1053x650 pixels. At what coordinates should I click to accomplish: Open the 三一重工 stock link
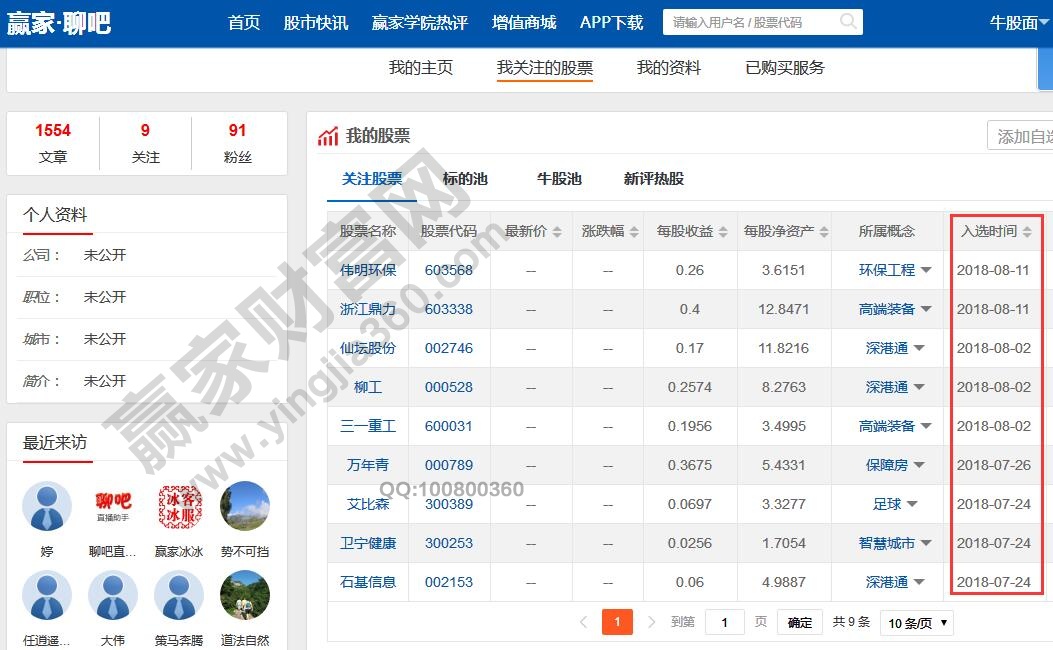368,426
